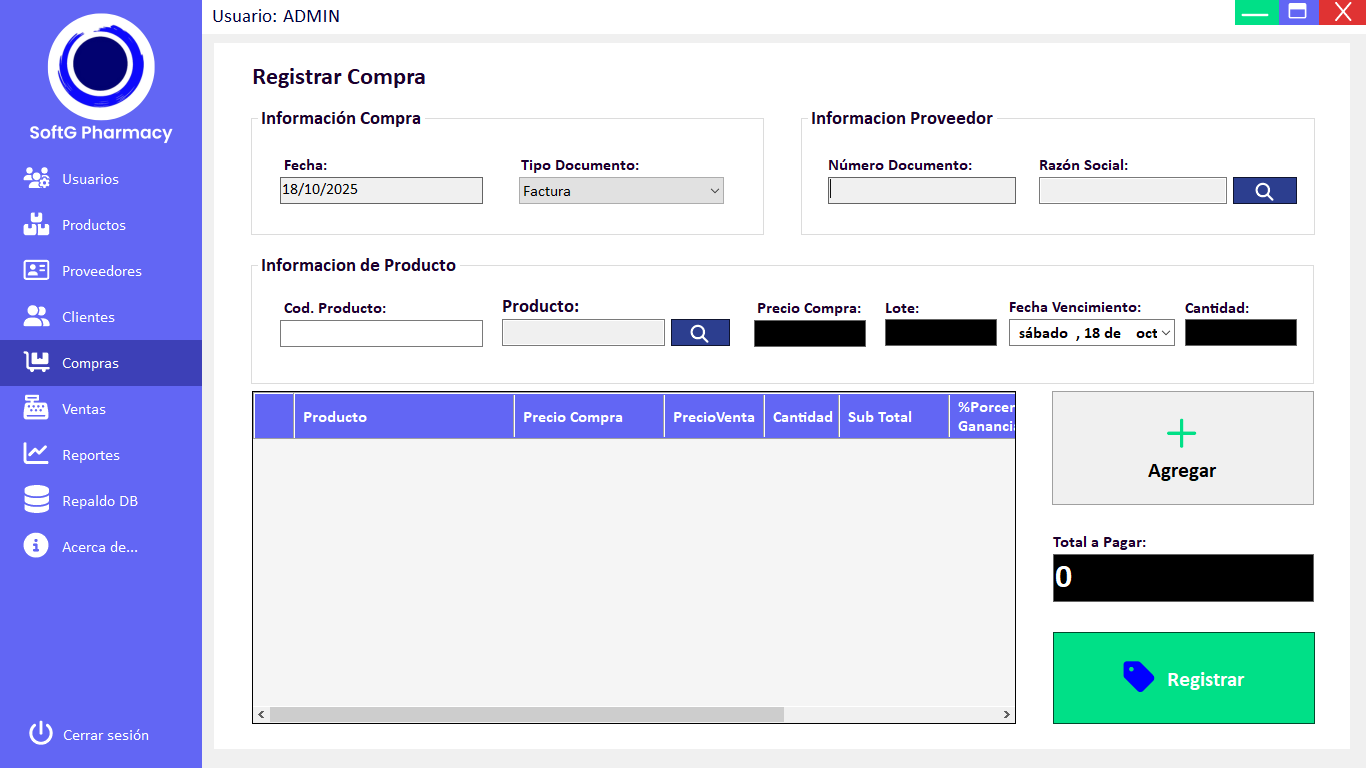Open Proveedores via its card icon

click(x=37, y=271)
